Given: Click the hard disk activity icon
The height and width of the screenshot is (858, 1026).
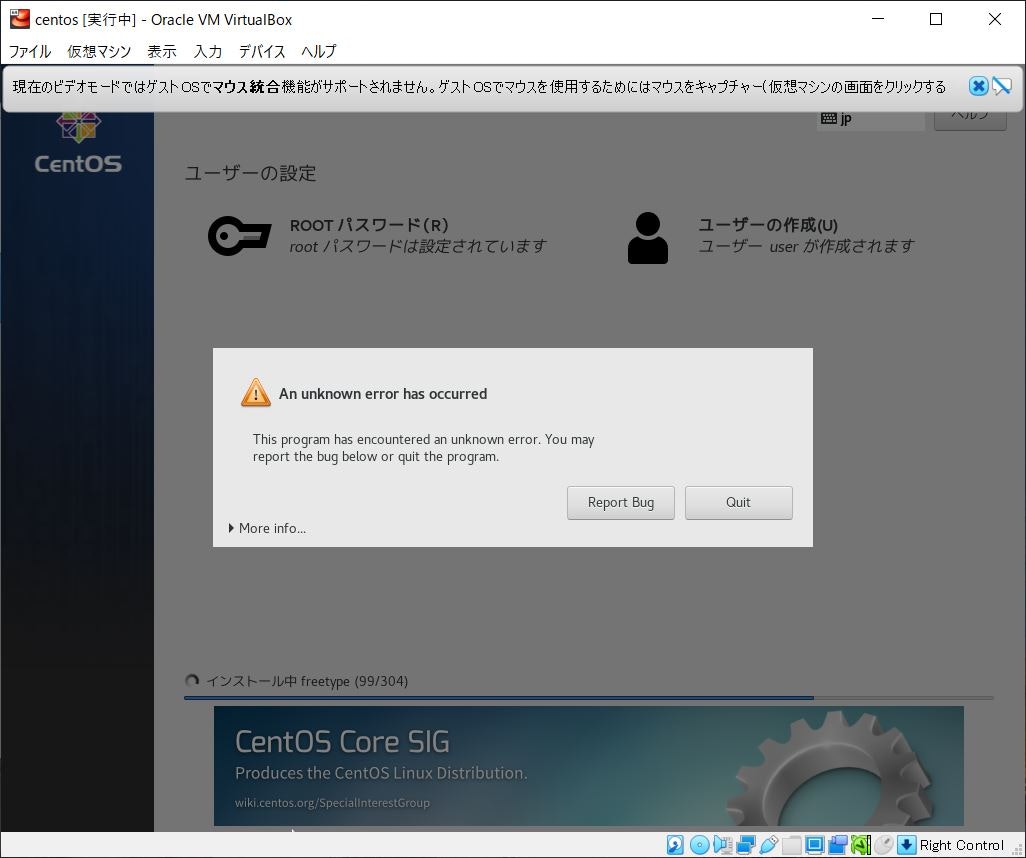Looking at the screenshot, I should [x=675, y=845].
